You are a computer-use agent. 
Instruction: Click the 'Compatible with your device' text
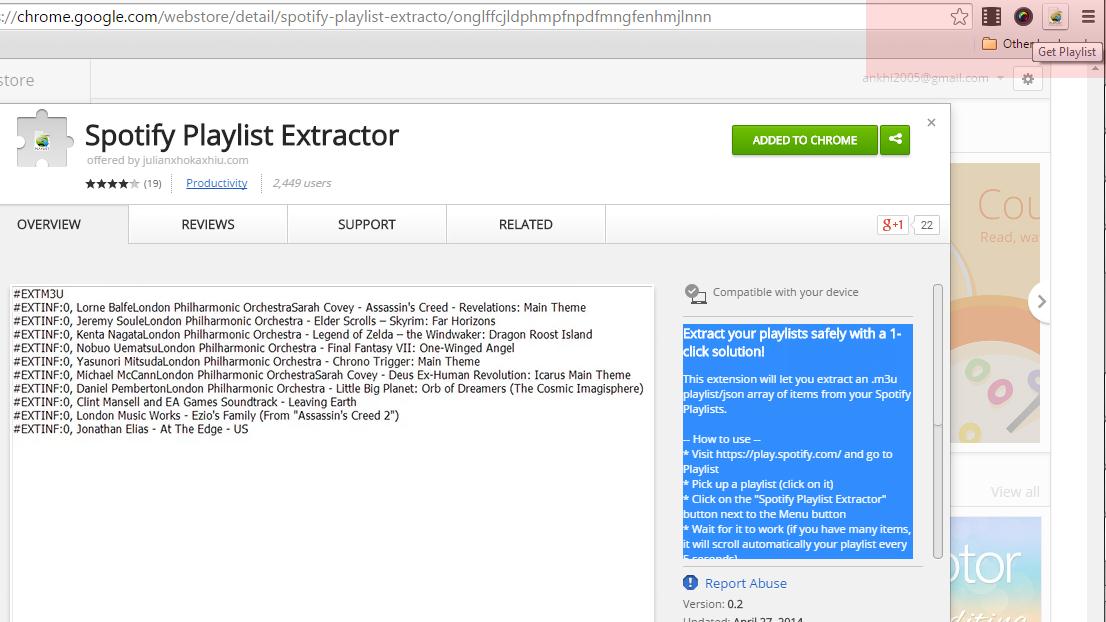coord(786,292)
